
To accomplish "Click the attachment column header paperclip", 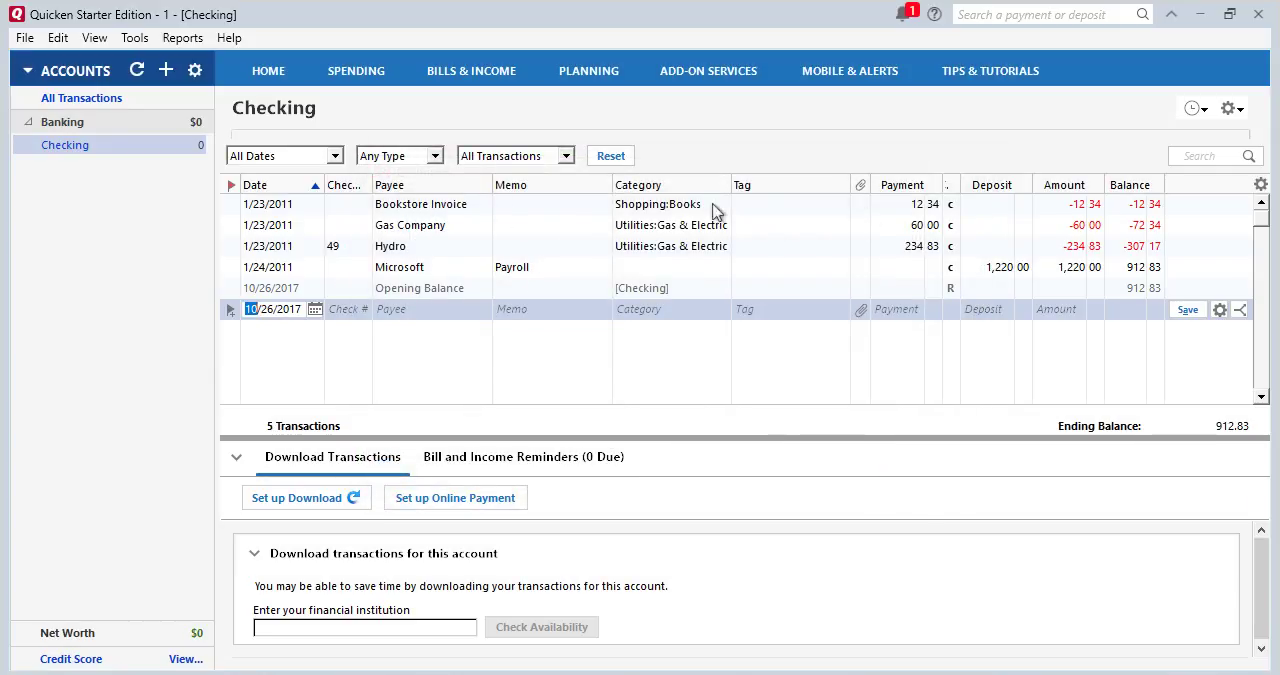I will [860, 185].
